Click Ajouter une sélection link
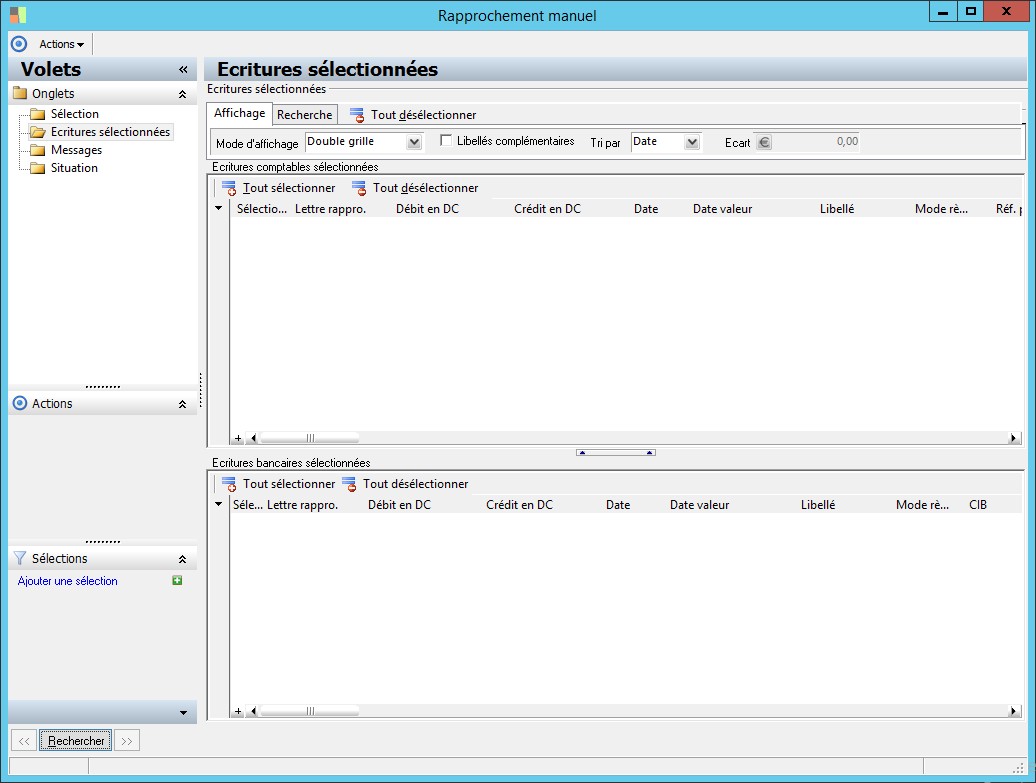Image resolution: width=1036 pixels, height=783 pixels. coord(68,581)
